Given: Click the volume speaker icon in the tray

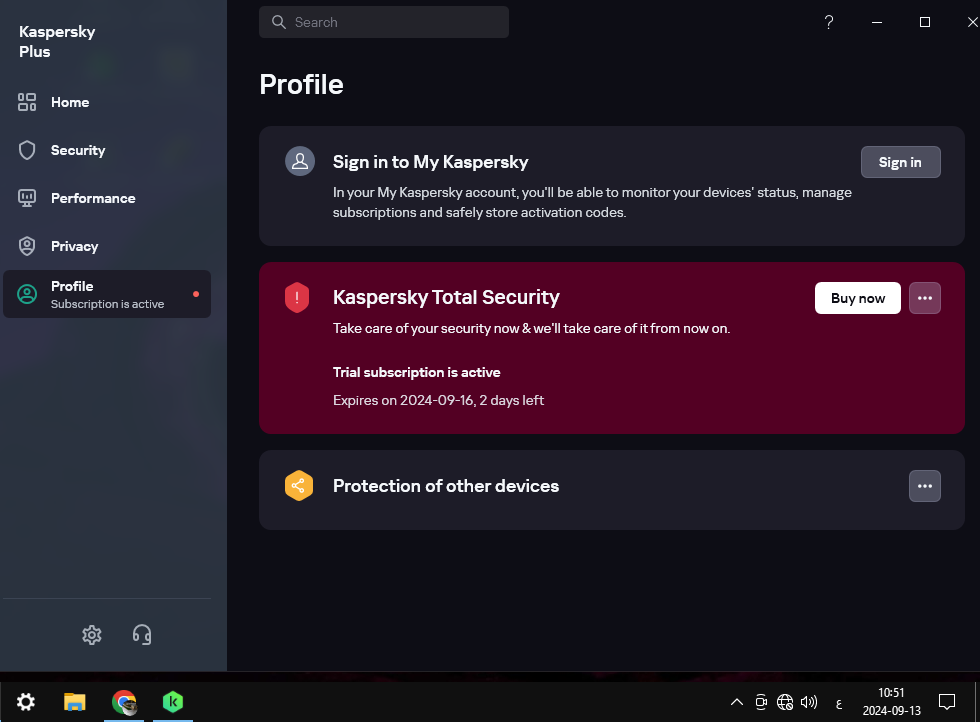Looking at the screenshot, I should coord(809,702).
